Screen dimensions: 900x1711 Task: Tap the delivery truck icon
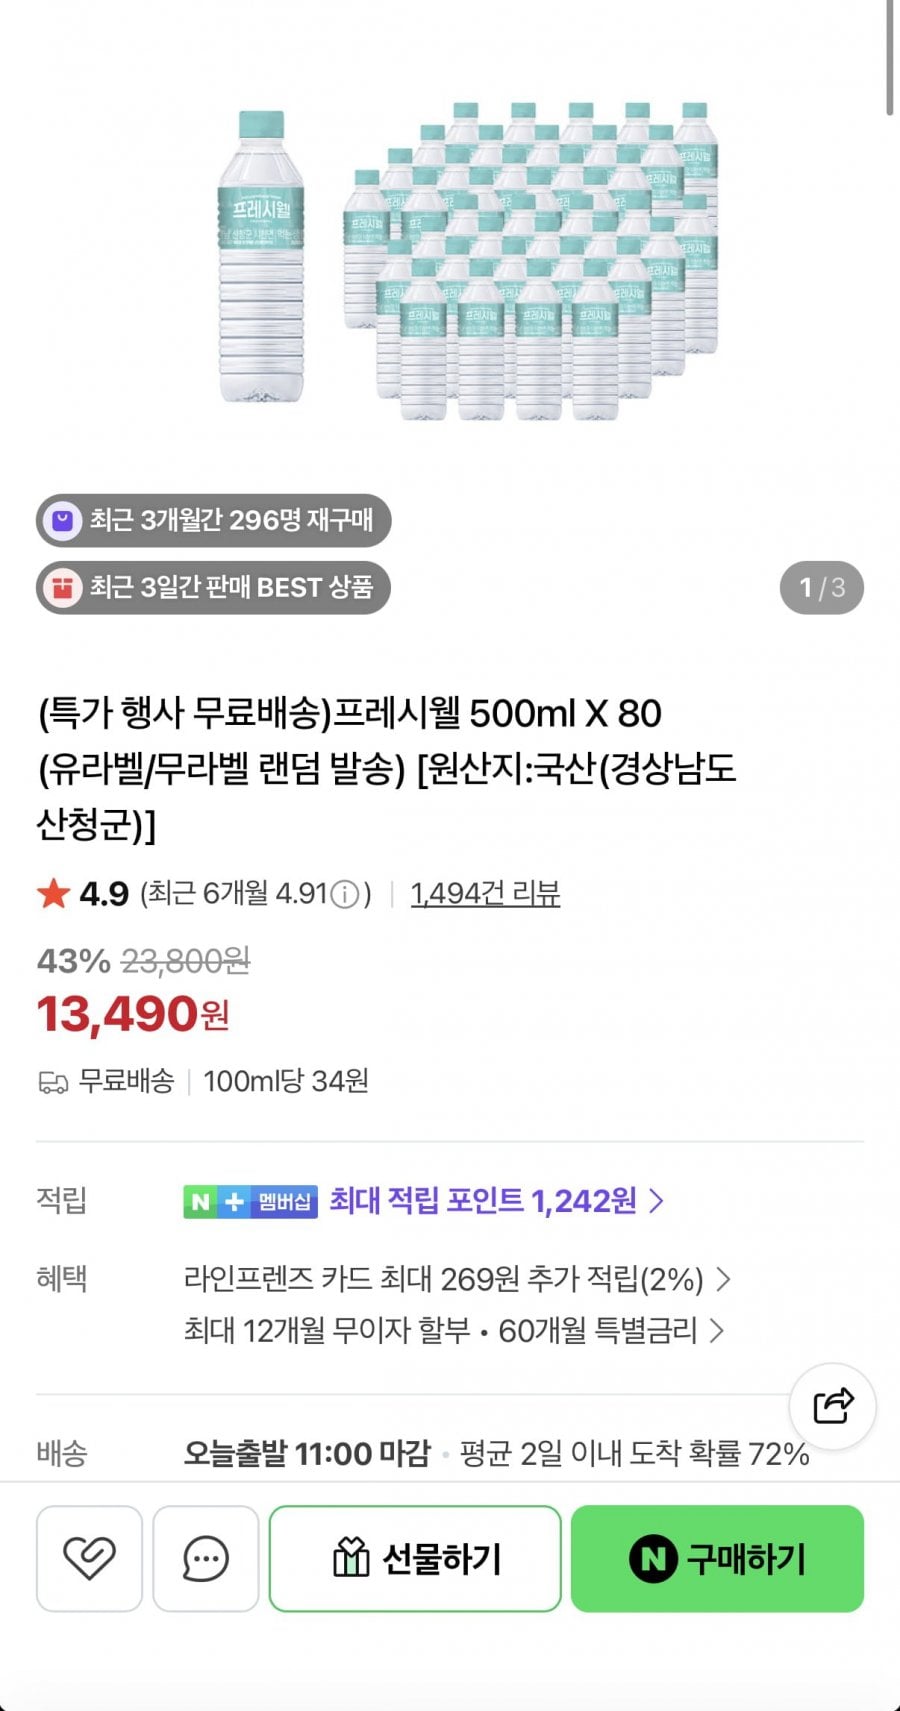(x=53, y=1082)
